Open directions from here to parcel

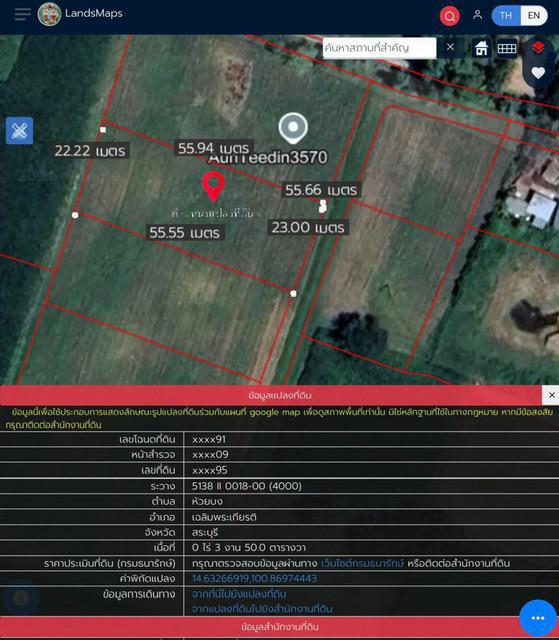239,594
